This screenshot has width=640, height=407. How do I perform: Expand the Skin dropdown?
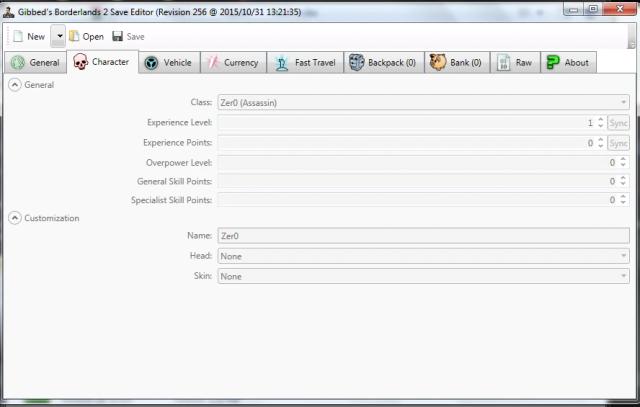(x=423, y=276)
